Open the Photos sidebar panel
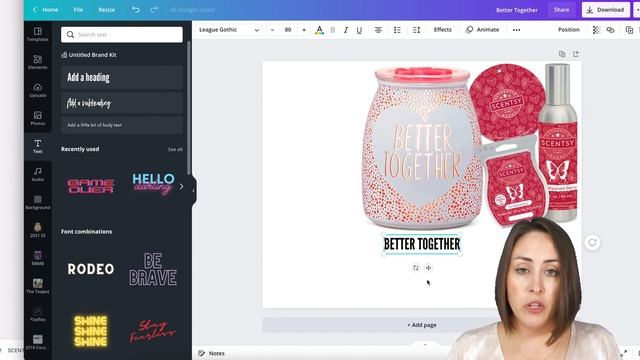 (38, 118)
